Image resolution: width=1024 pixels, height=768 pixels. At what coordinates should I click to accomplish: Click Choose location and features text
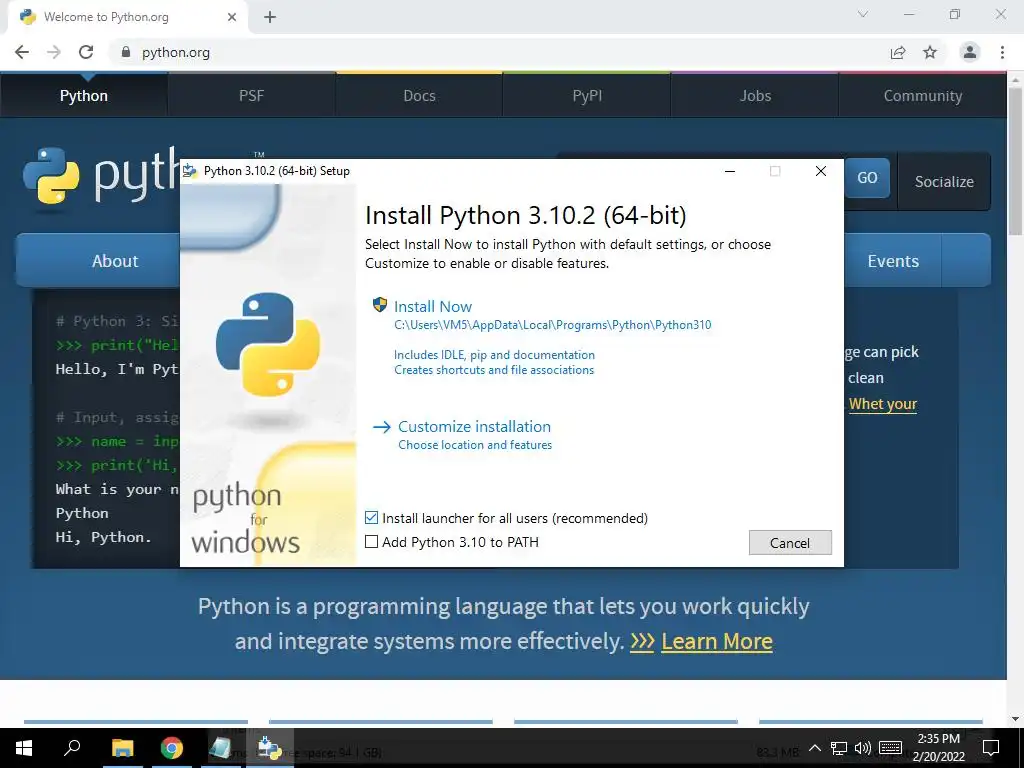point(475,445)
